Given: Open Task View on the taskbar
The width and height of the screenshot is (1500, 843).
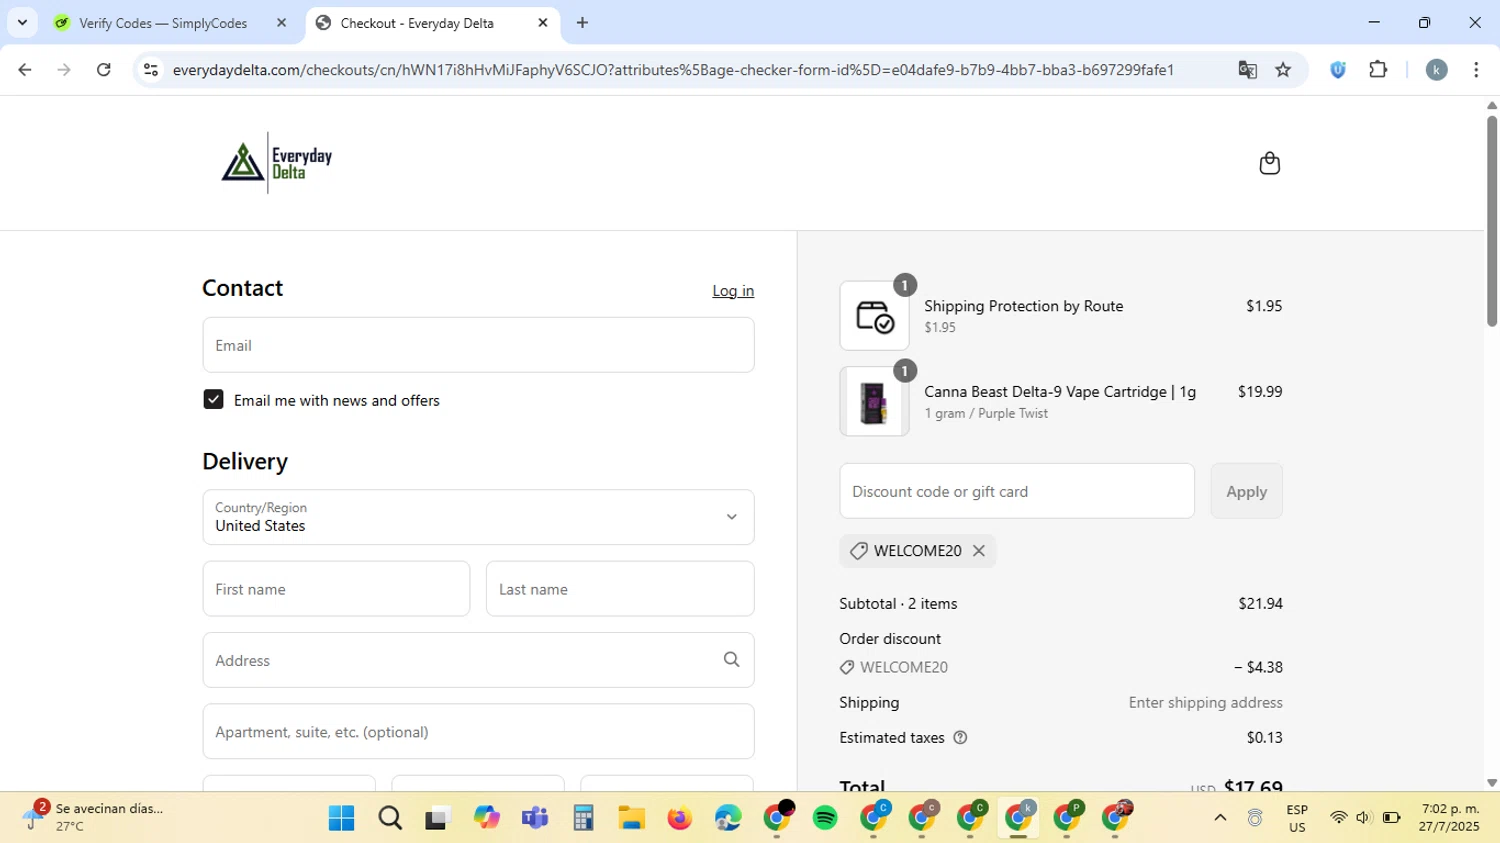Looking at the screenshot, I should [438, 818].
